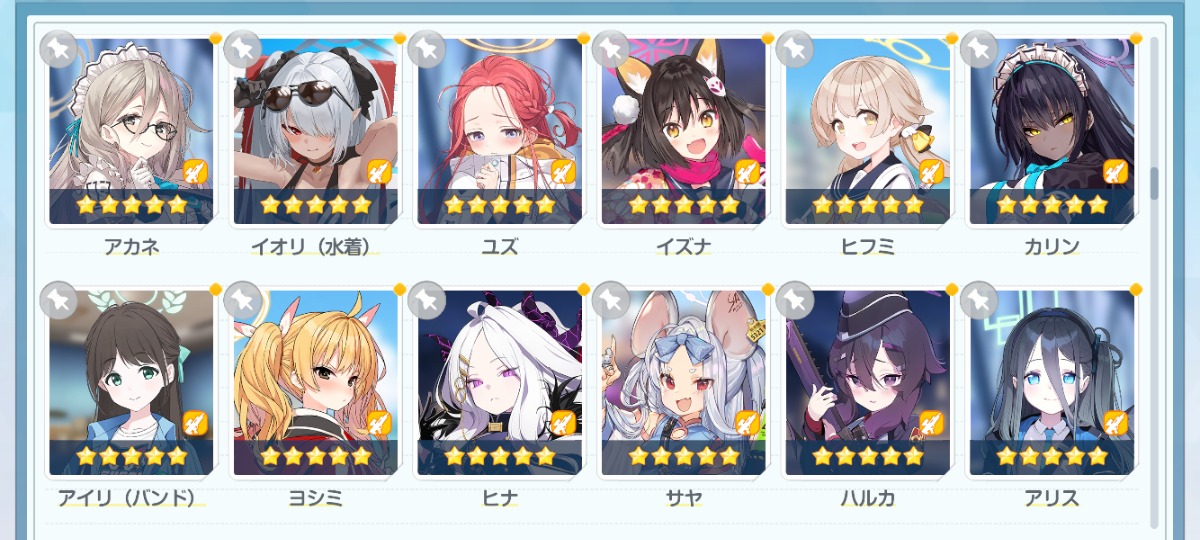
Task: Click the pin icon on カリン card
Action: point(978,48)
